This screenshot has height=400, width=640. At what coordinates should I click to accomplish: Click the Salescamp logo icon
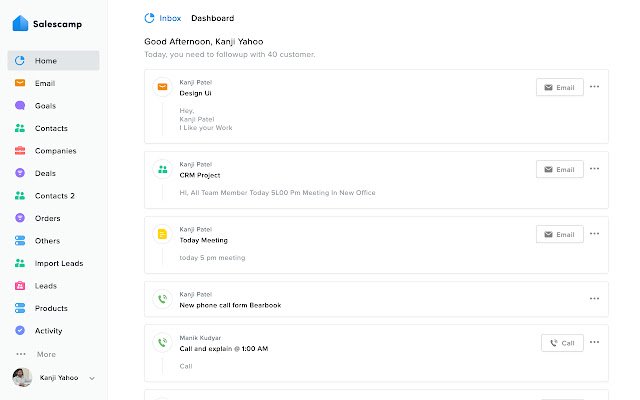click(20, 23)
